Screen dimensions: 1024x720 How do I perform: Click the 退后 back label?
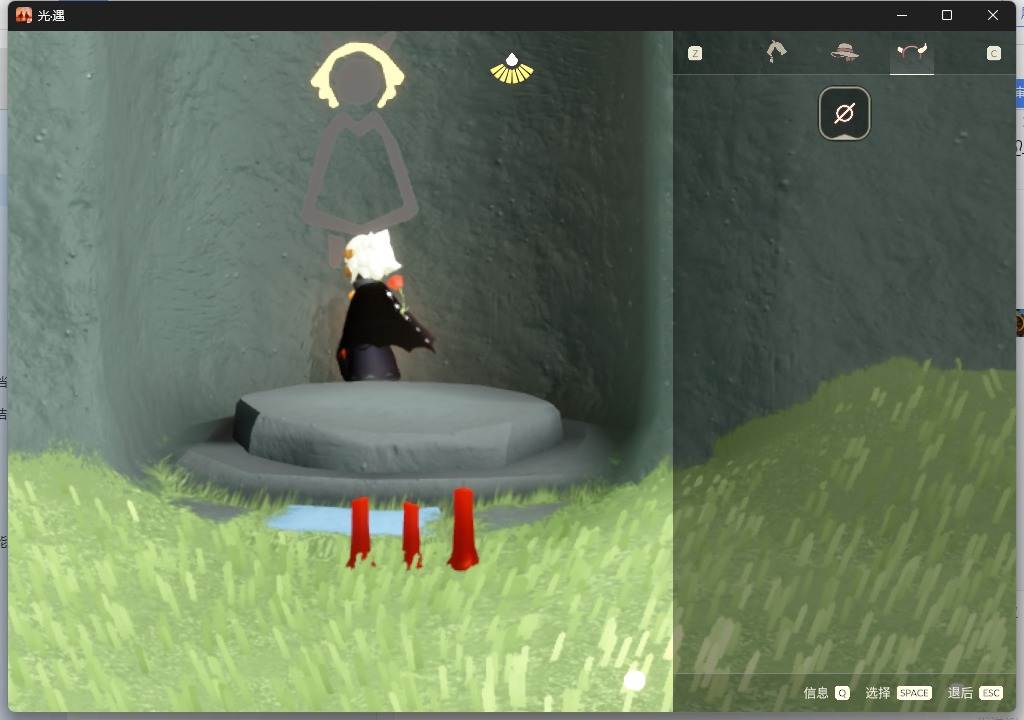[960, 693]
